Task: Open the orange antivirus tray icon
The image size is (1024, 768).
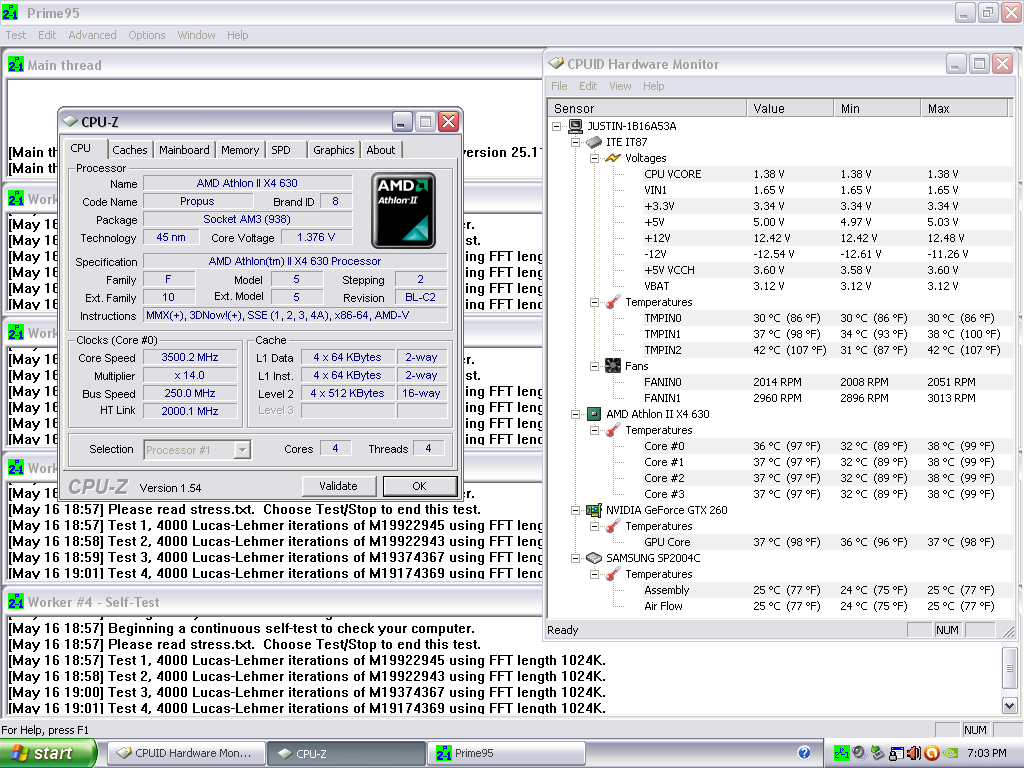Action: point(931,753)
